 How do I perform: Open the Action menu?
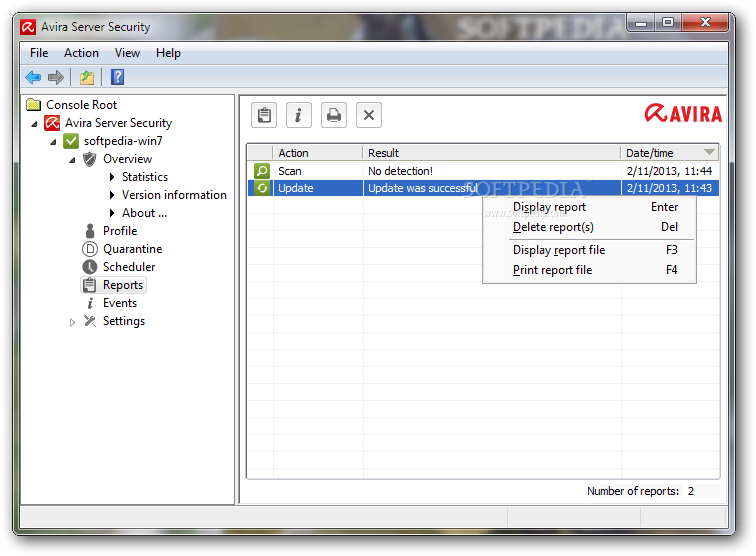81,53
